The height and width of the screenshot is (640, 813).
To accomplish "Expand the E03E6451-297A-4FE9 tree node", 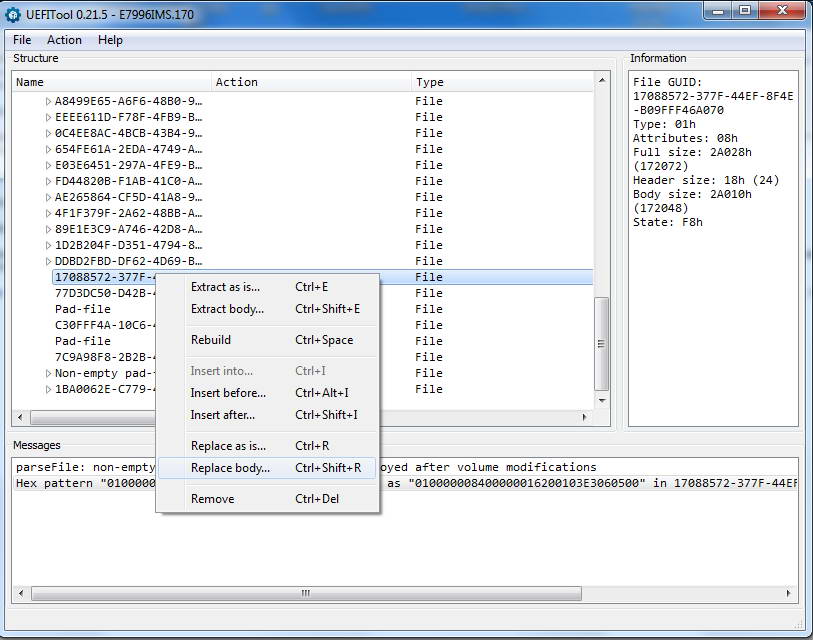I will [48, 165].
